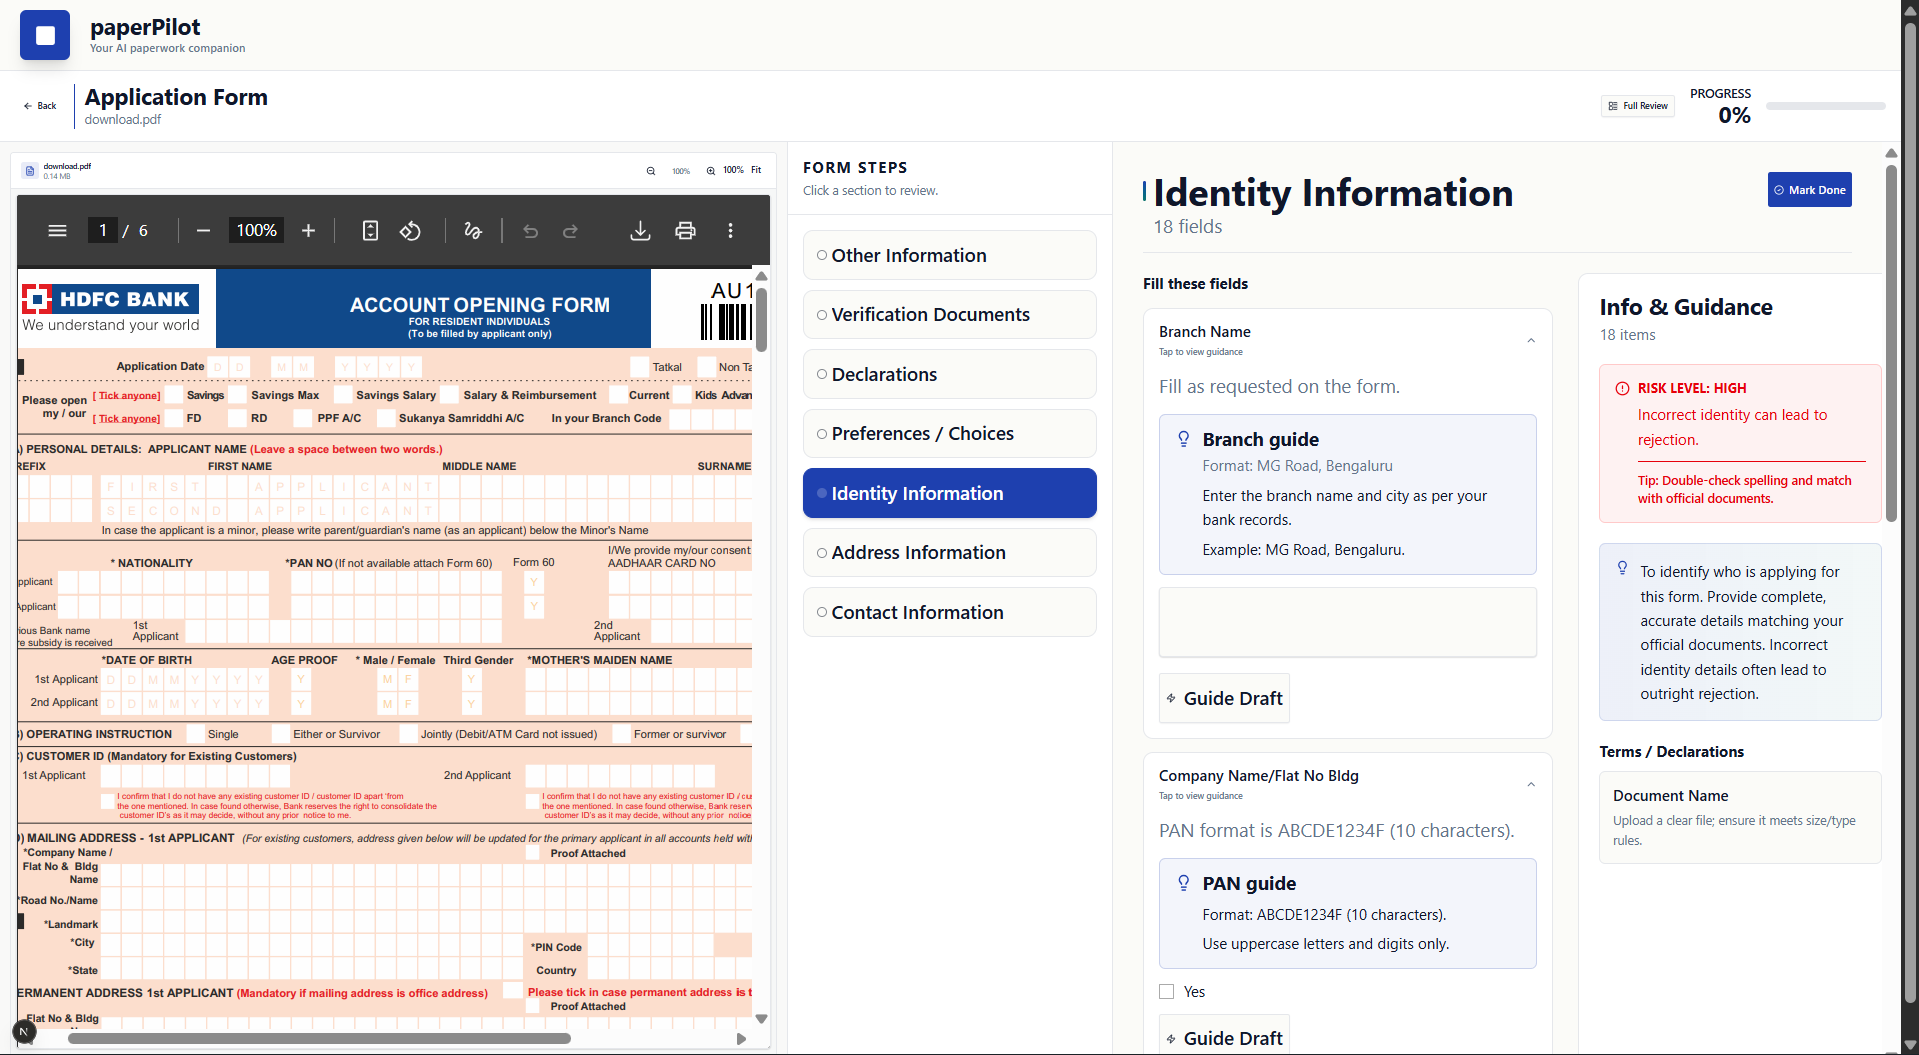Click the PDF zoom in plus icon

[x=308, y=231]
